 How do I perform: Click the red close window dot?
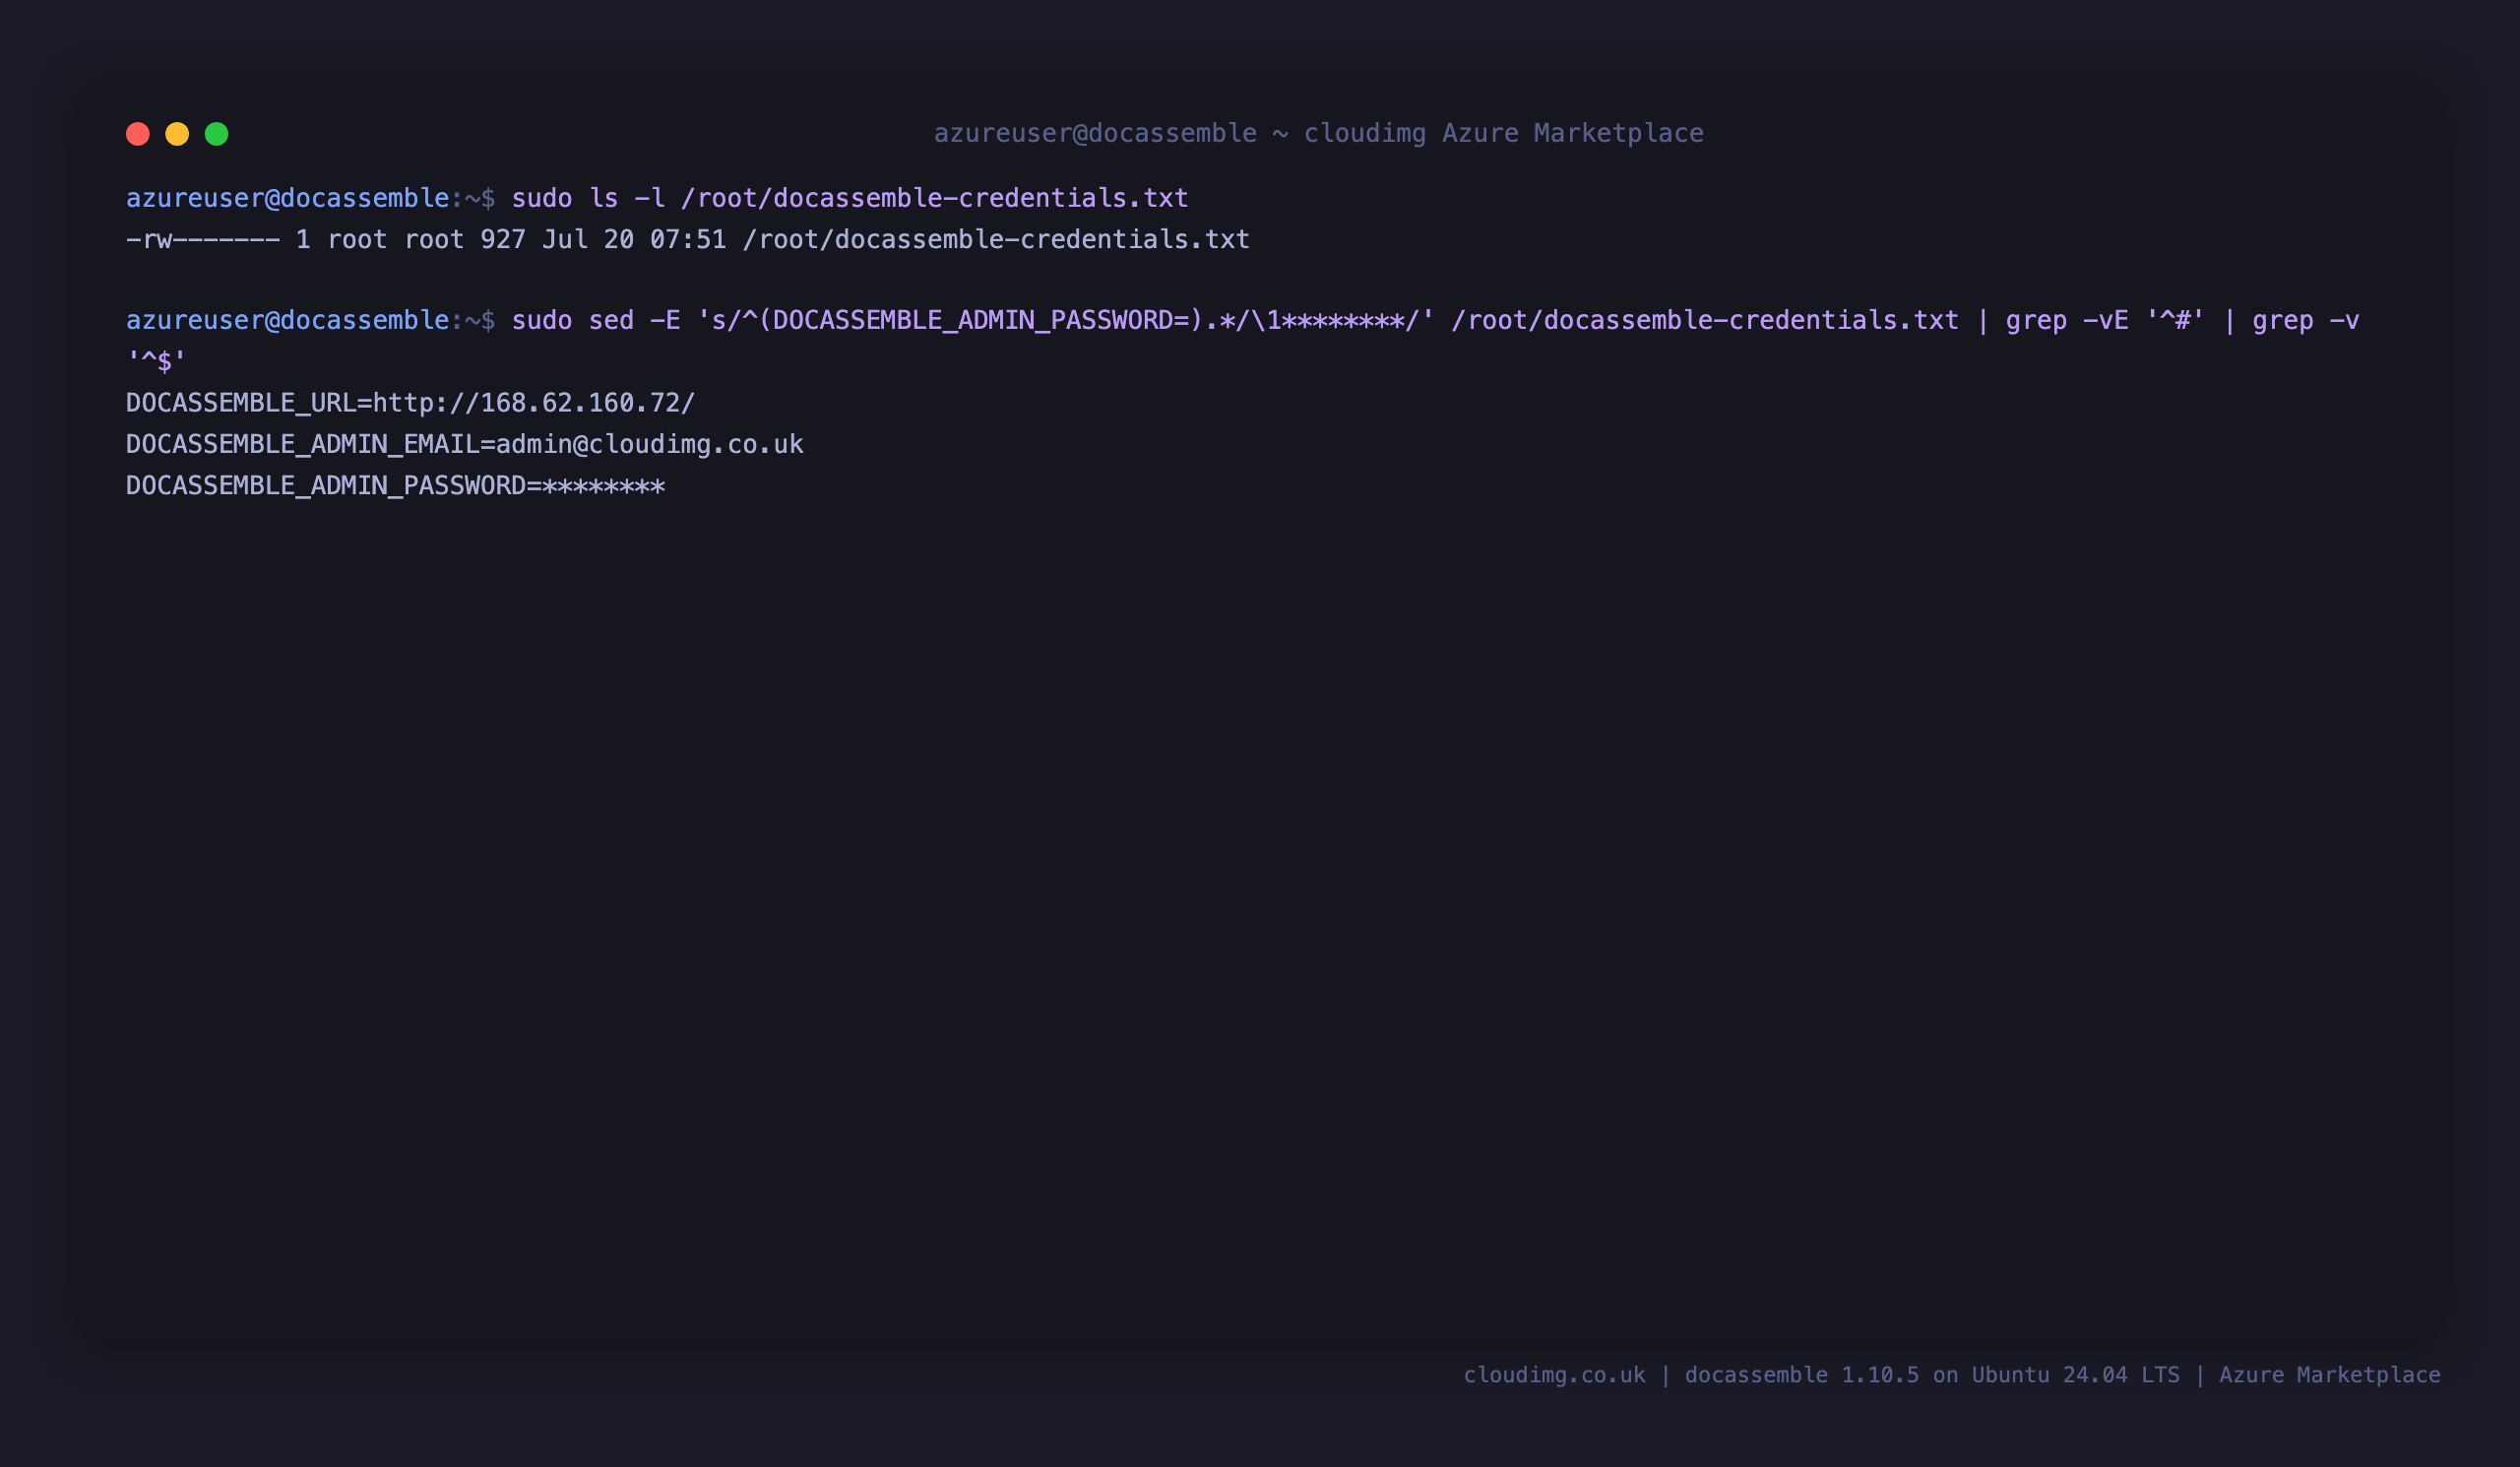tap(138, 134)
